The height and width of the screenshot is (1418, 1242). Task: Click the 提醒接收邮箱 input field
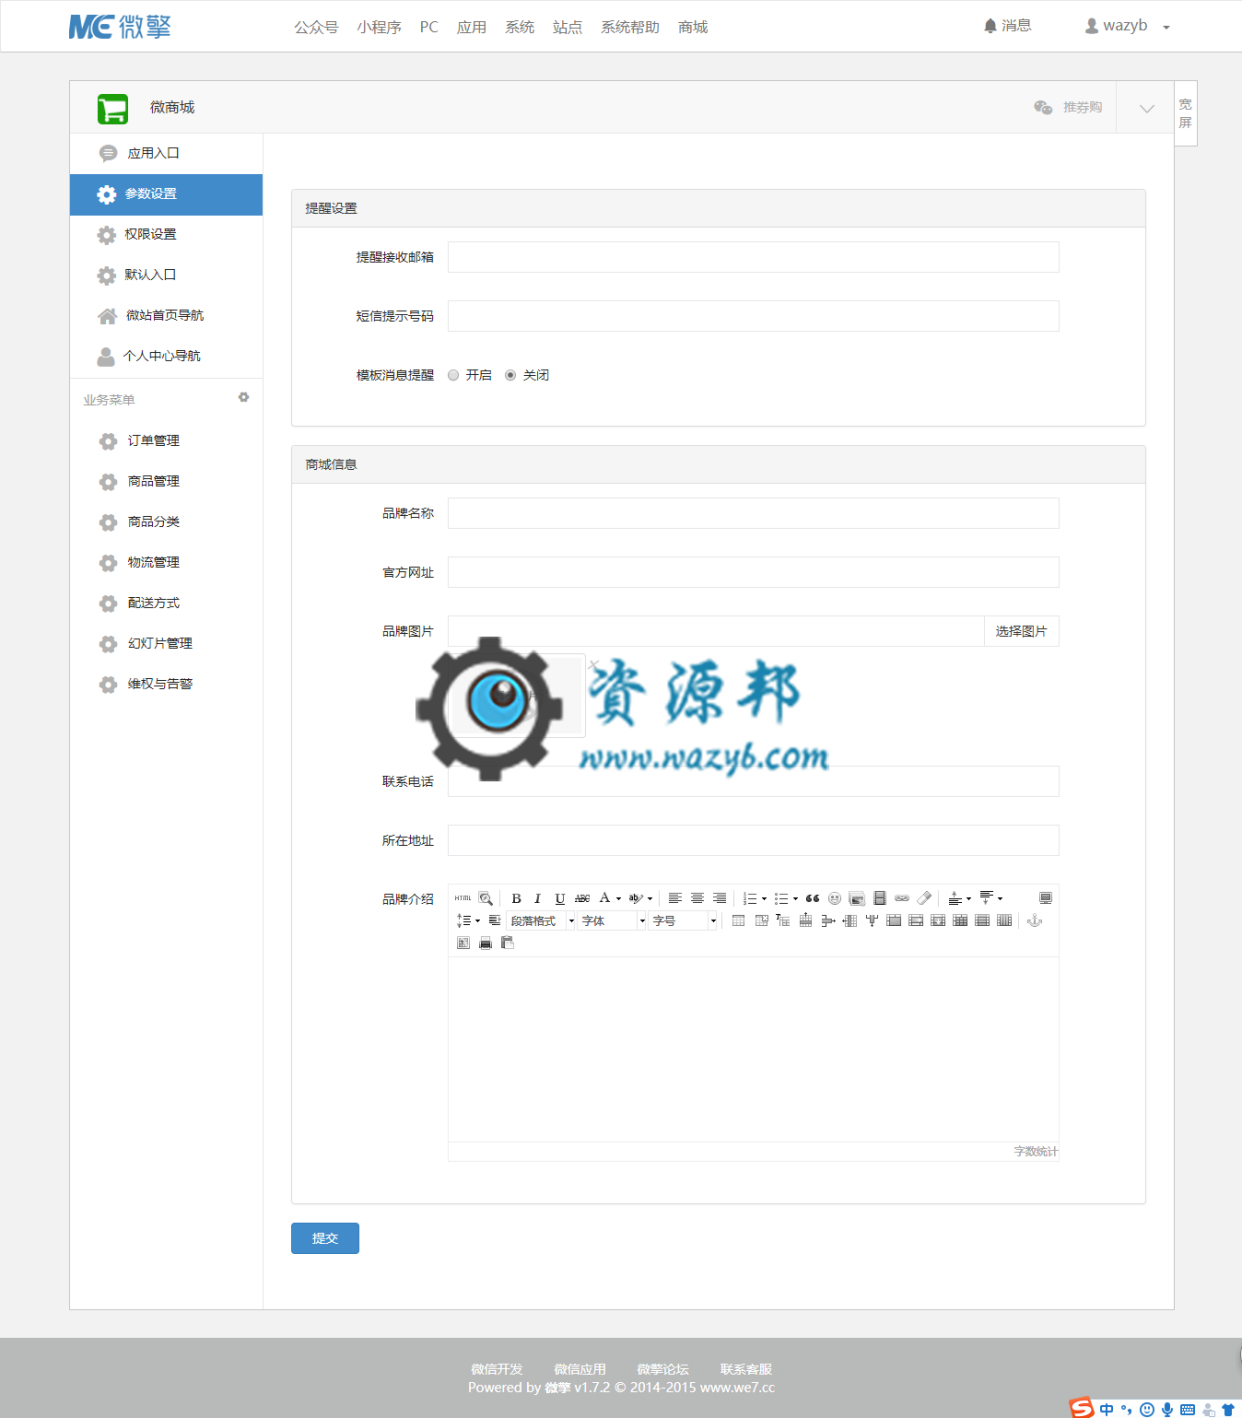point(753,257)
